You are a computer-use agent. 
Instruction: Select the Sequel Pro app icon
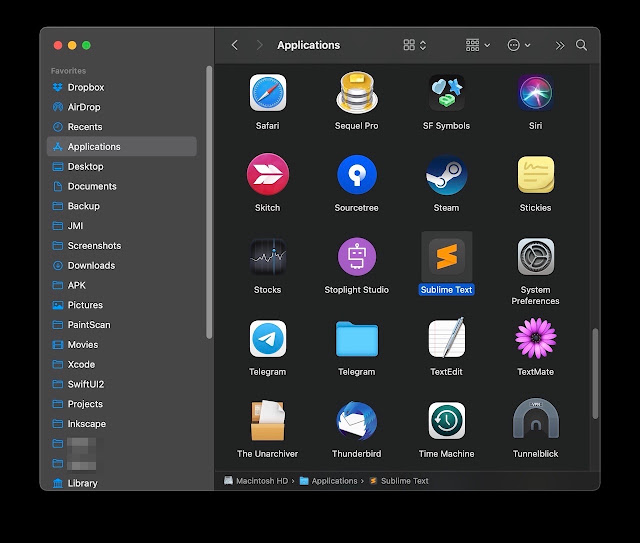[x=357, y=93]
